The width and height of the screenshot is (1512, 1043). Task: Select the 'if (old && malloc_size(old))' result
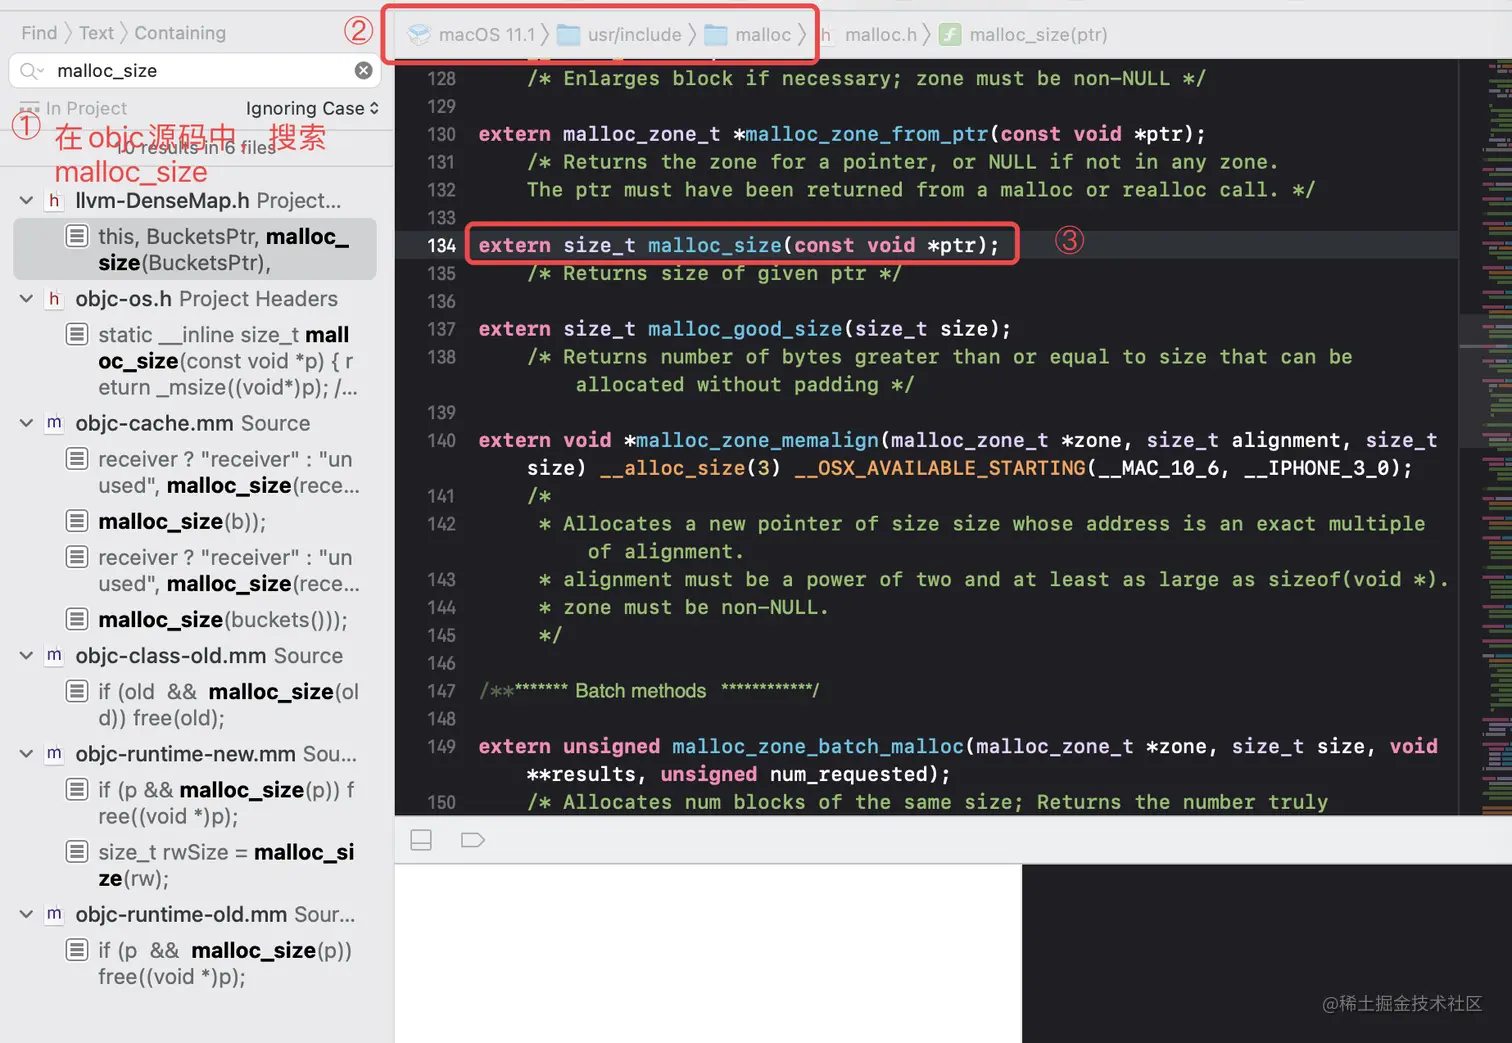pos(195,705)
